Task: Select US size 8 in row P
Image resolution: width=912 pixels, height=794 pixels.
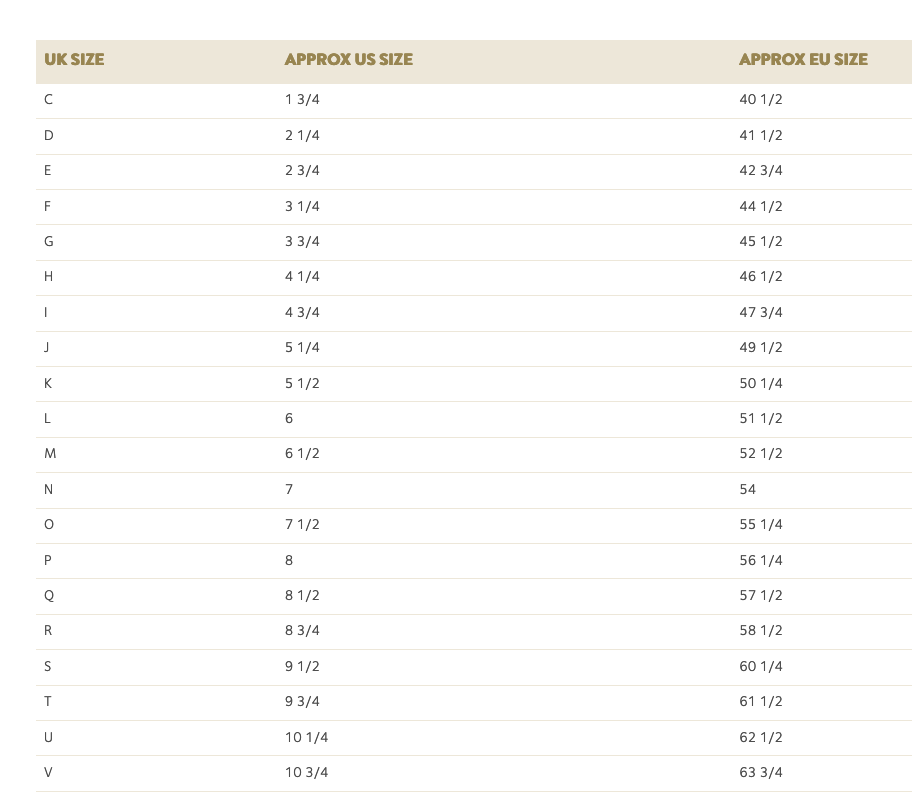Action: [289, 561]
